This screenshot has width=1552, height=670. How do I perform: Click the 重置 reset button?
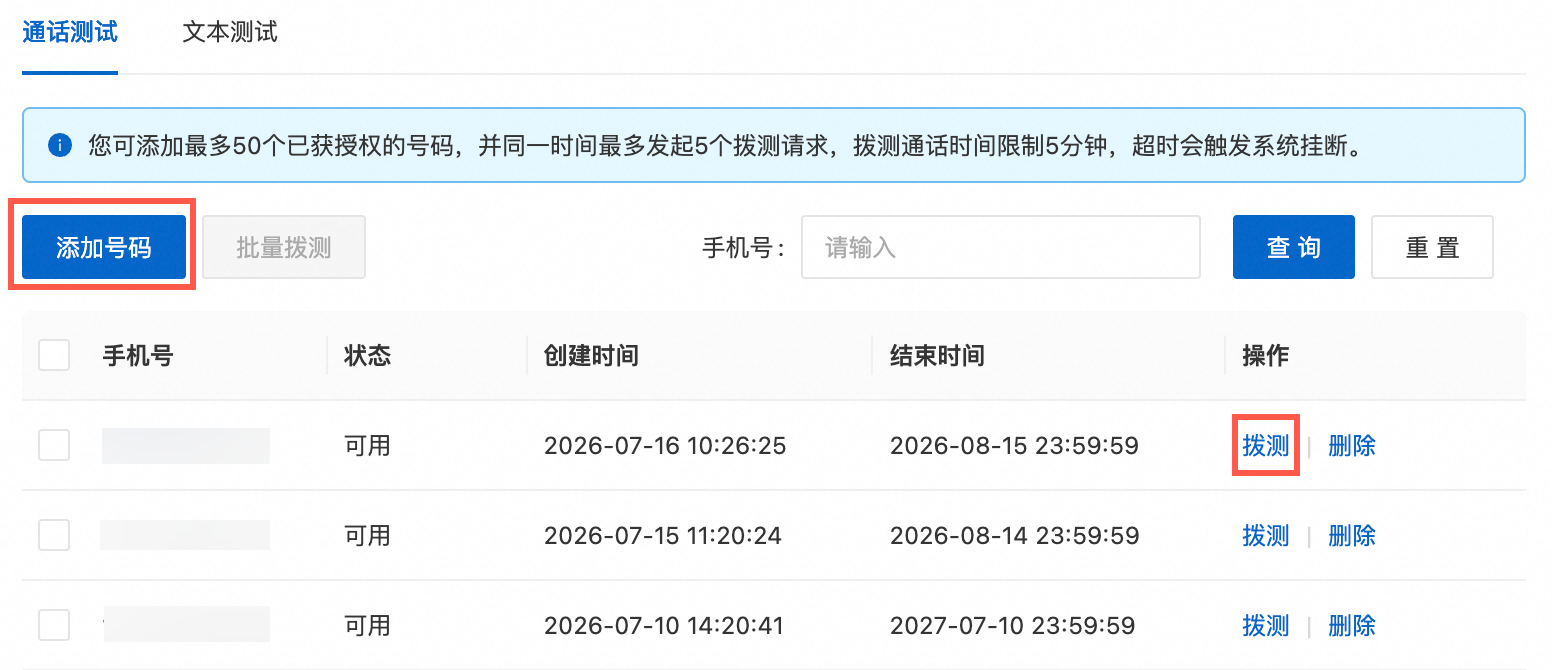tap(1432, 247)
